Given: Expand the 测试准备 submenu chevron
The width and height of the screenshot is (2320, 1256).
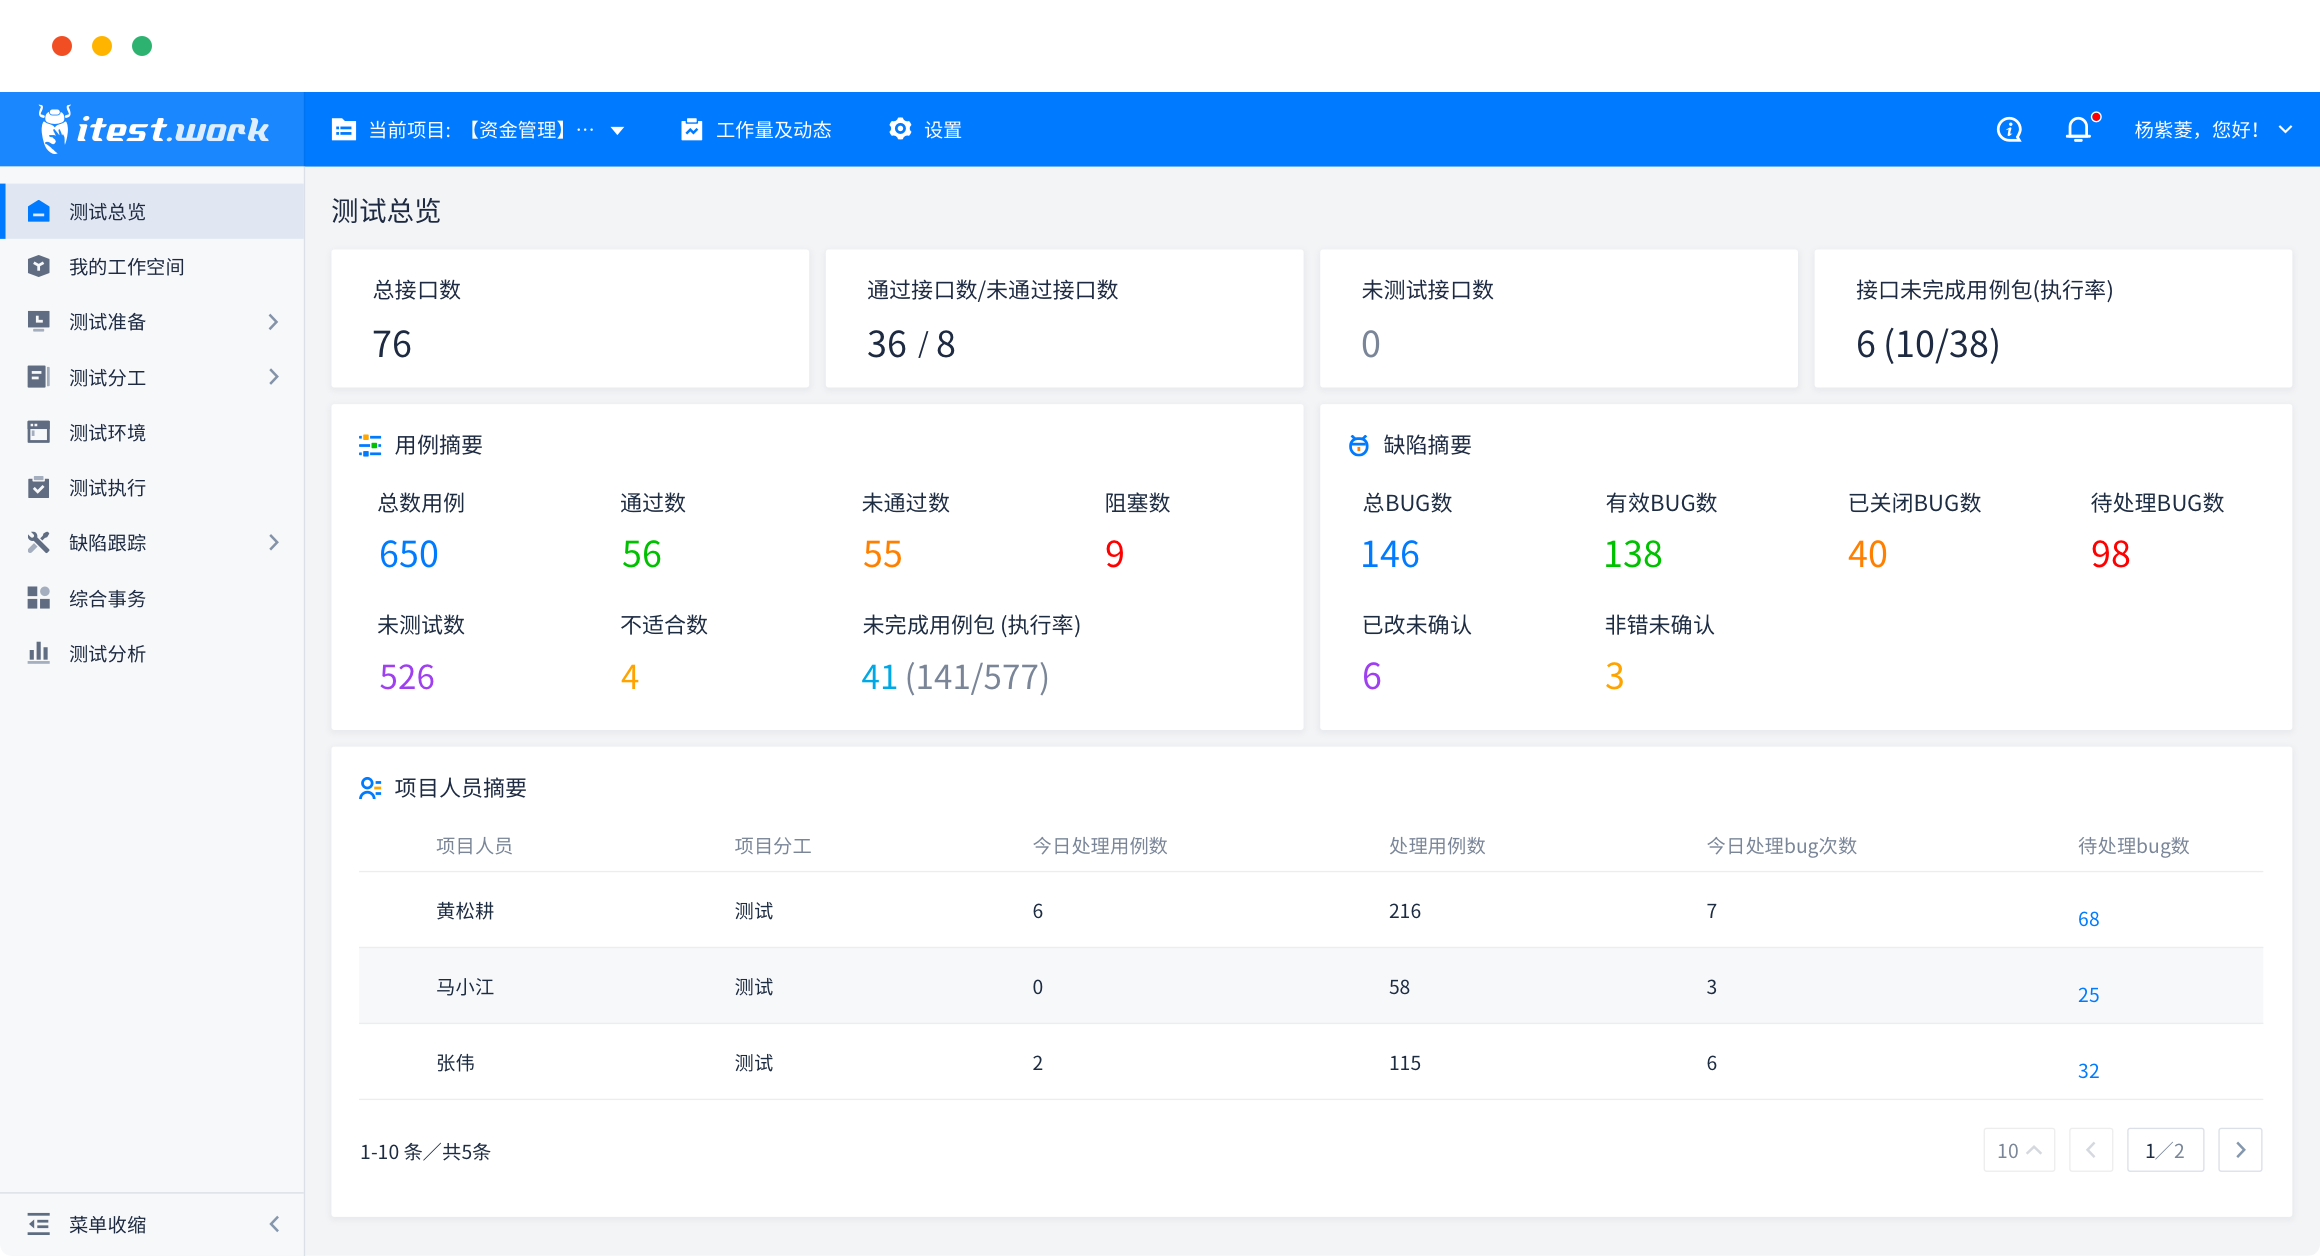Looking at the screenshot, I should point(274,322).
